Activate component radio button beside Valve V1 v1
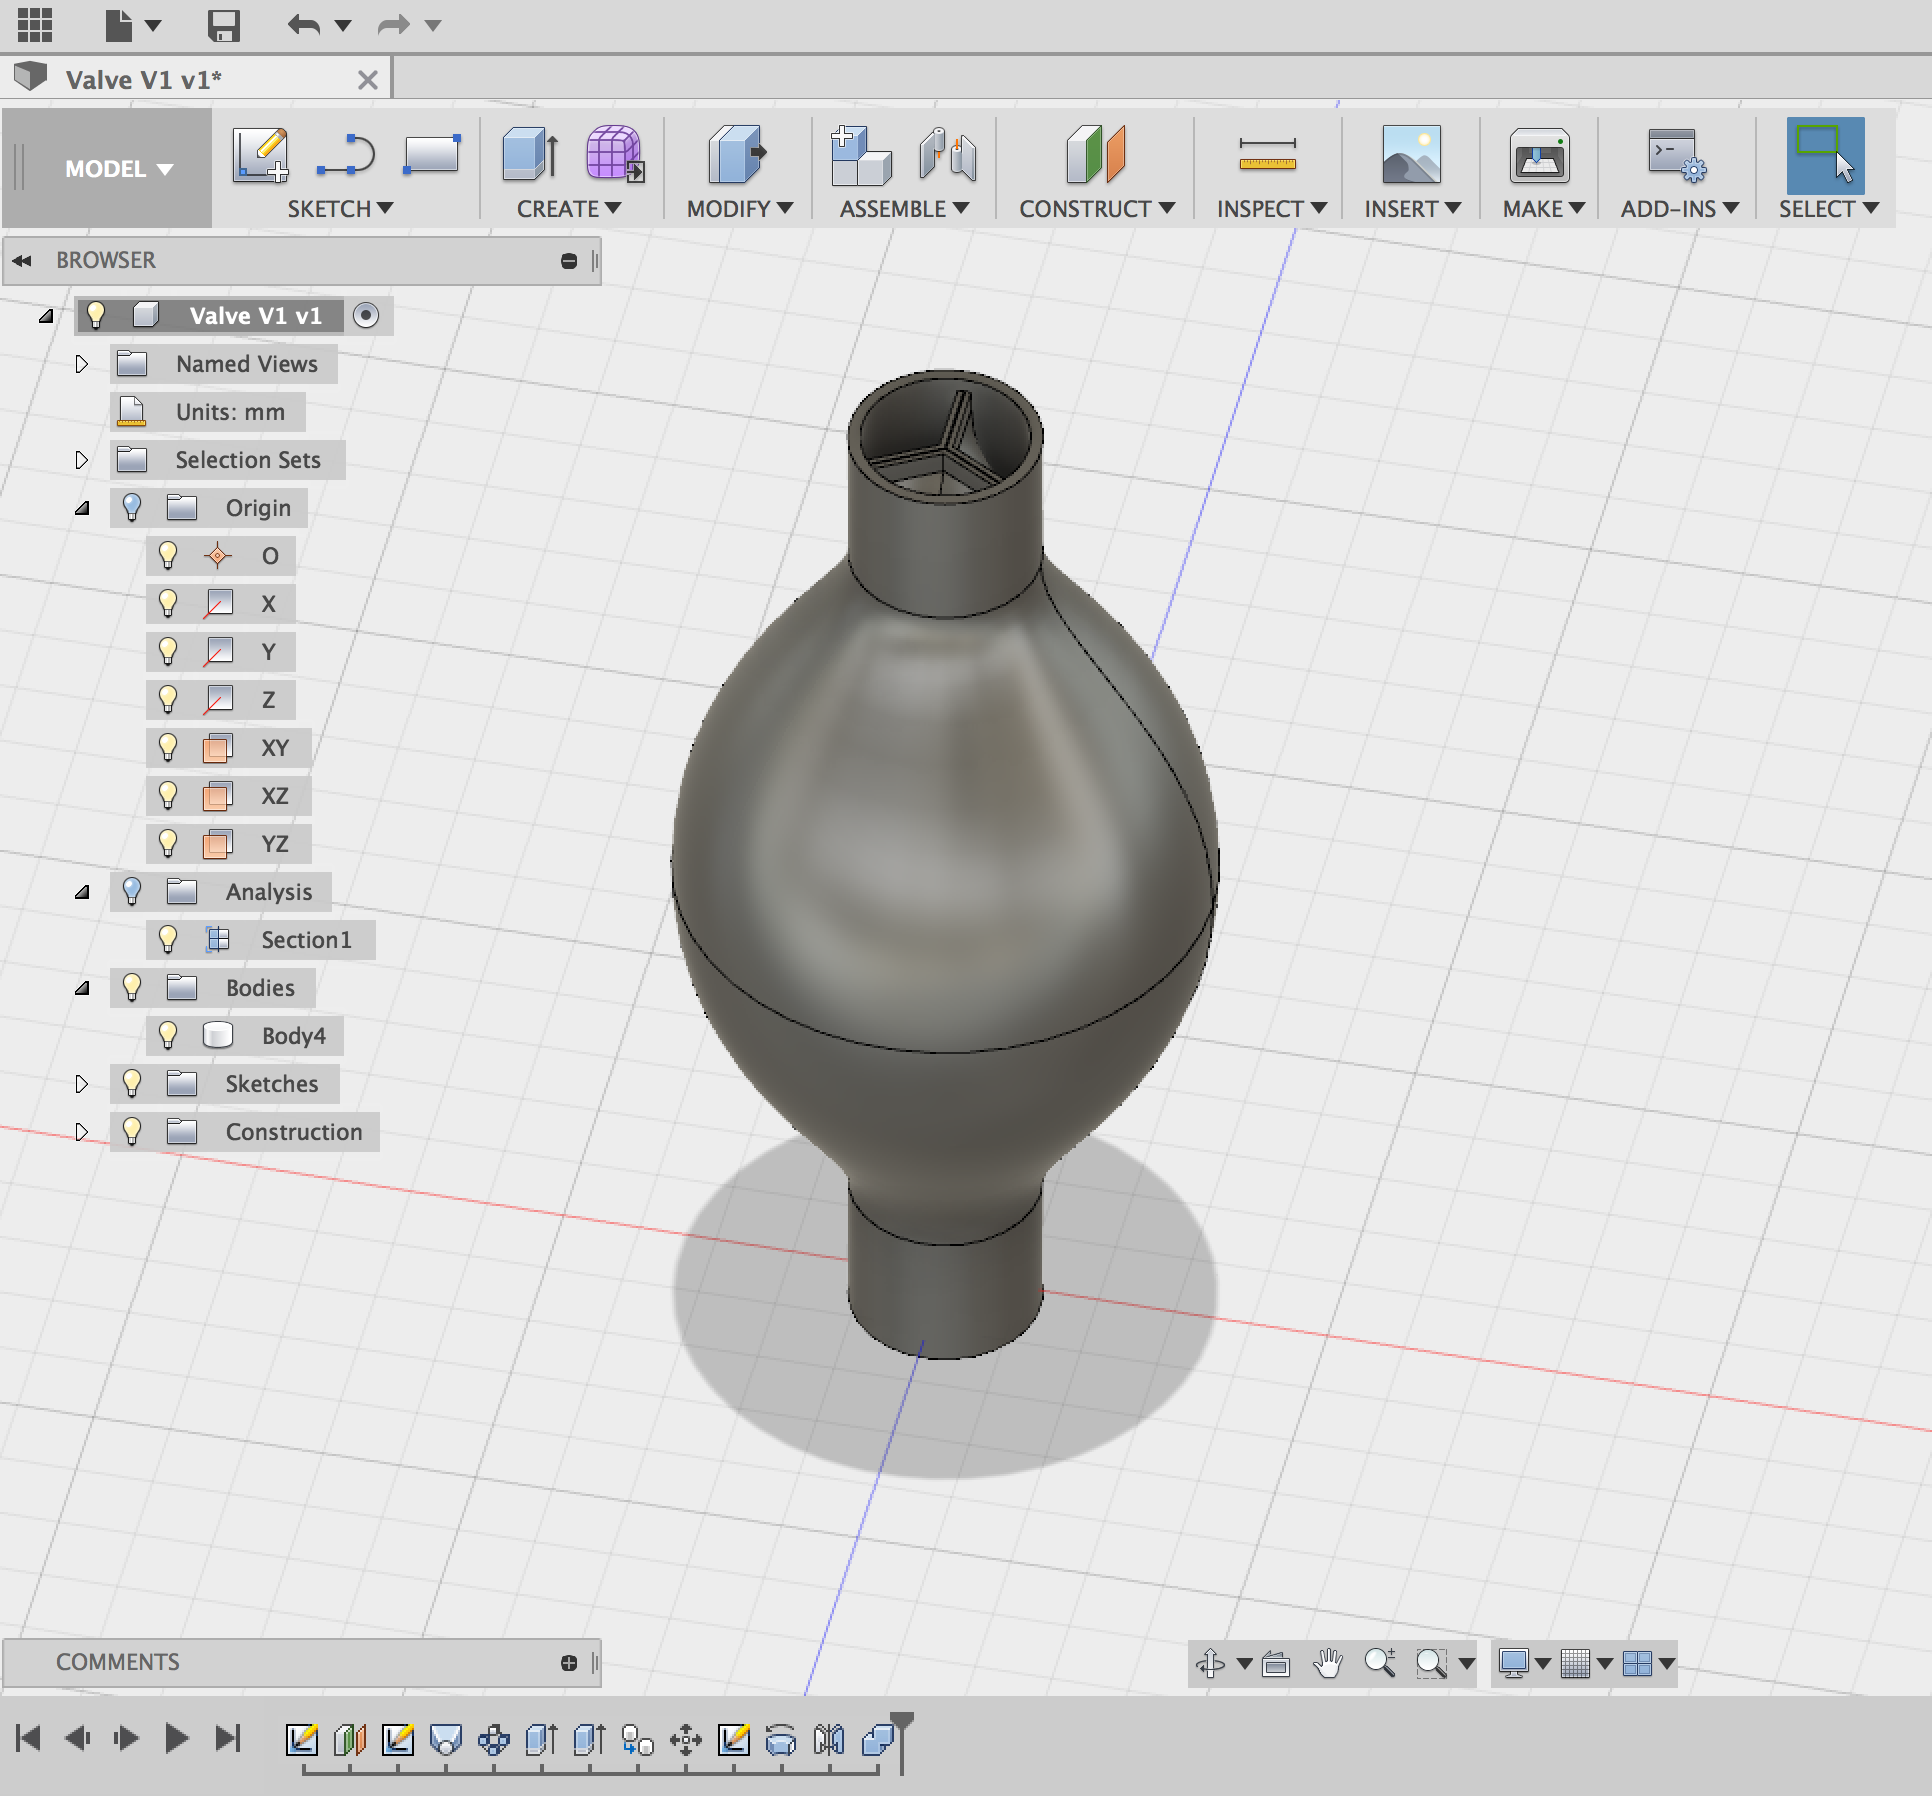 366,316
